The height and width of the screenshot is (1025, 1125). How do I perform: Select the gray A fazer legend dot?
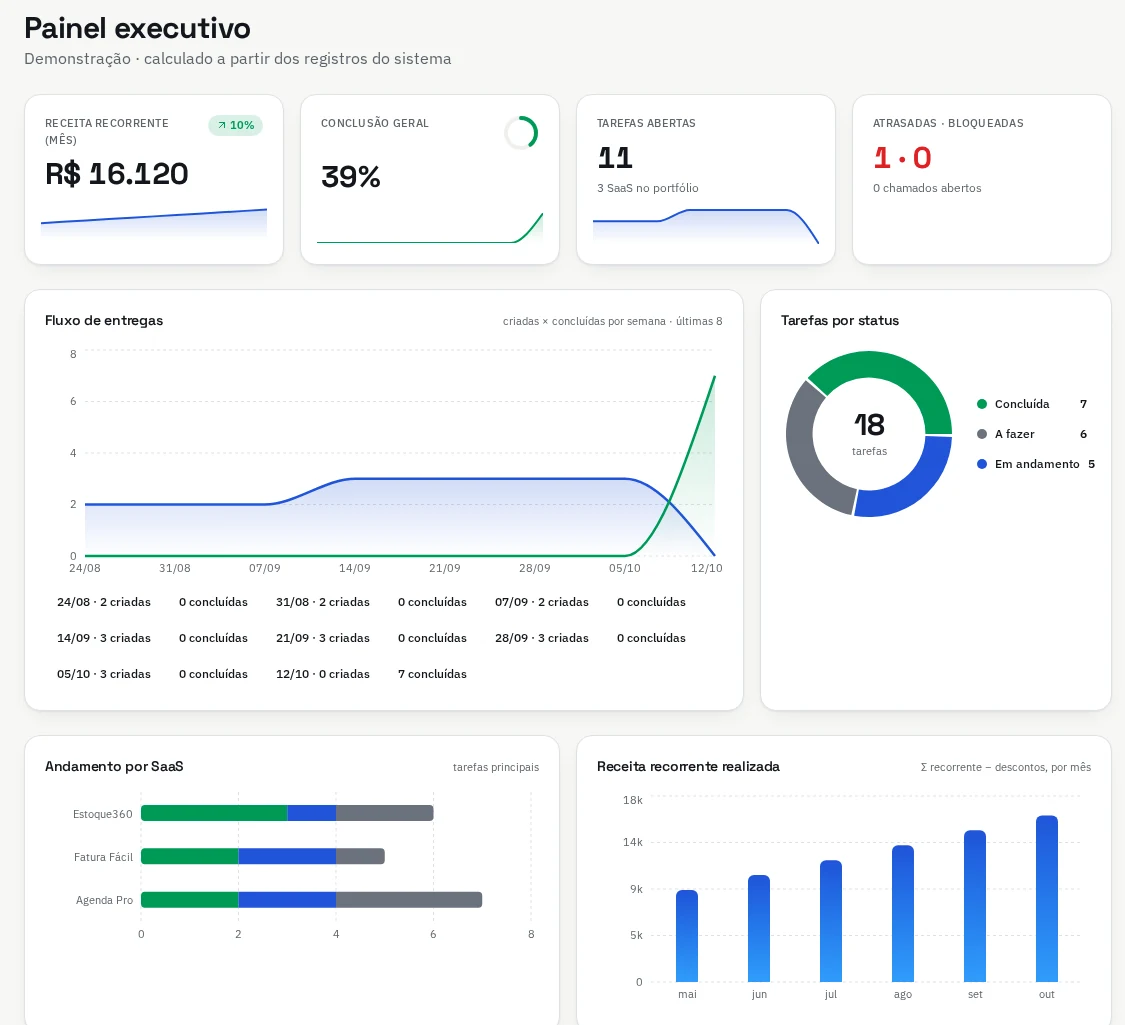[x=982, y=434]
